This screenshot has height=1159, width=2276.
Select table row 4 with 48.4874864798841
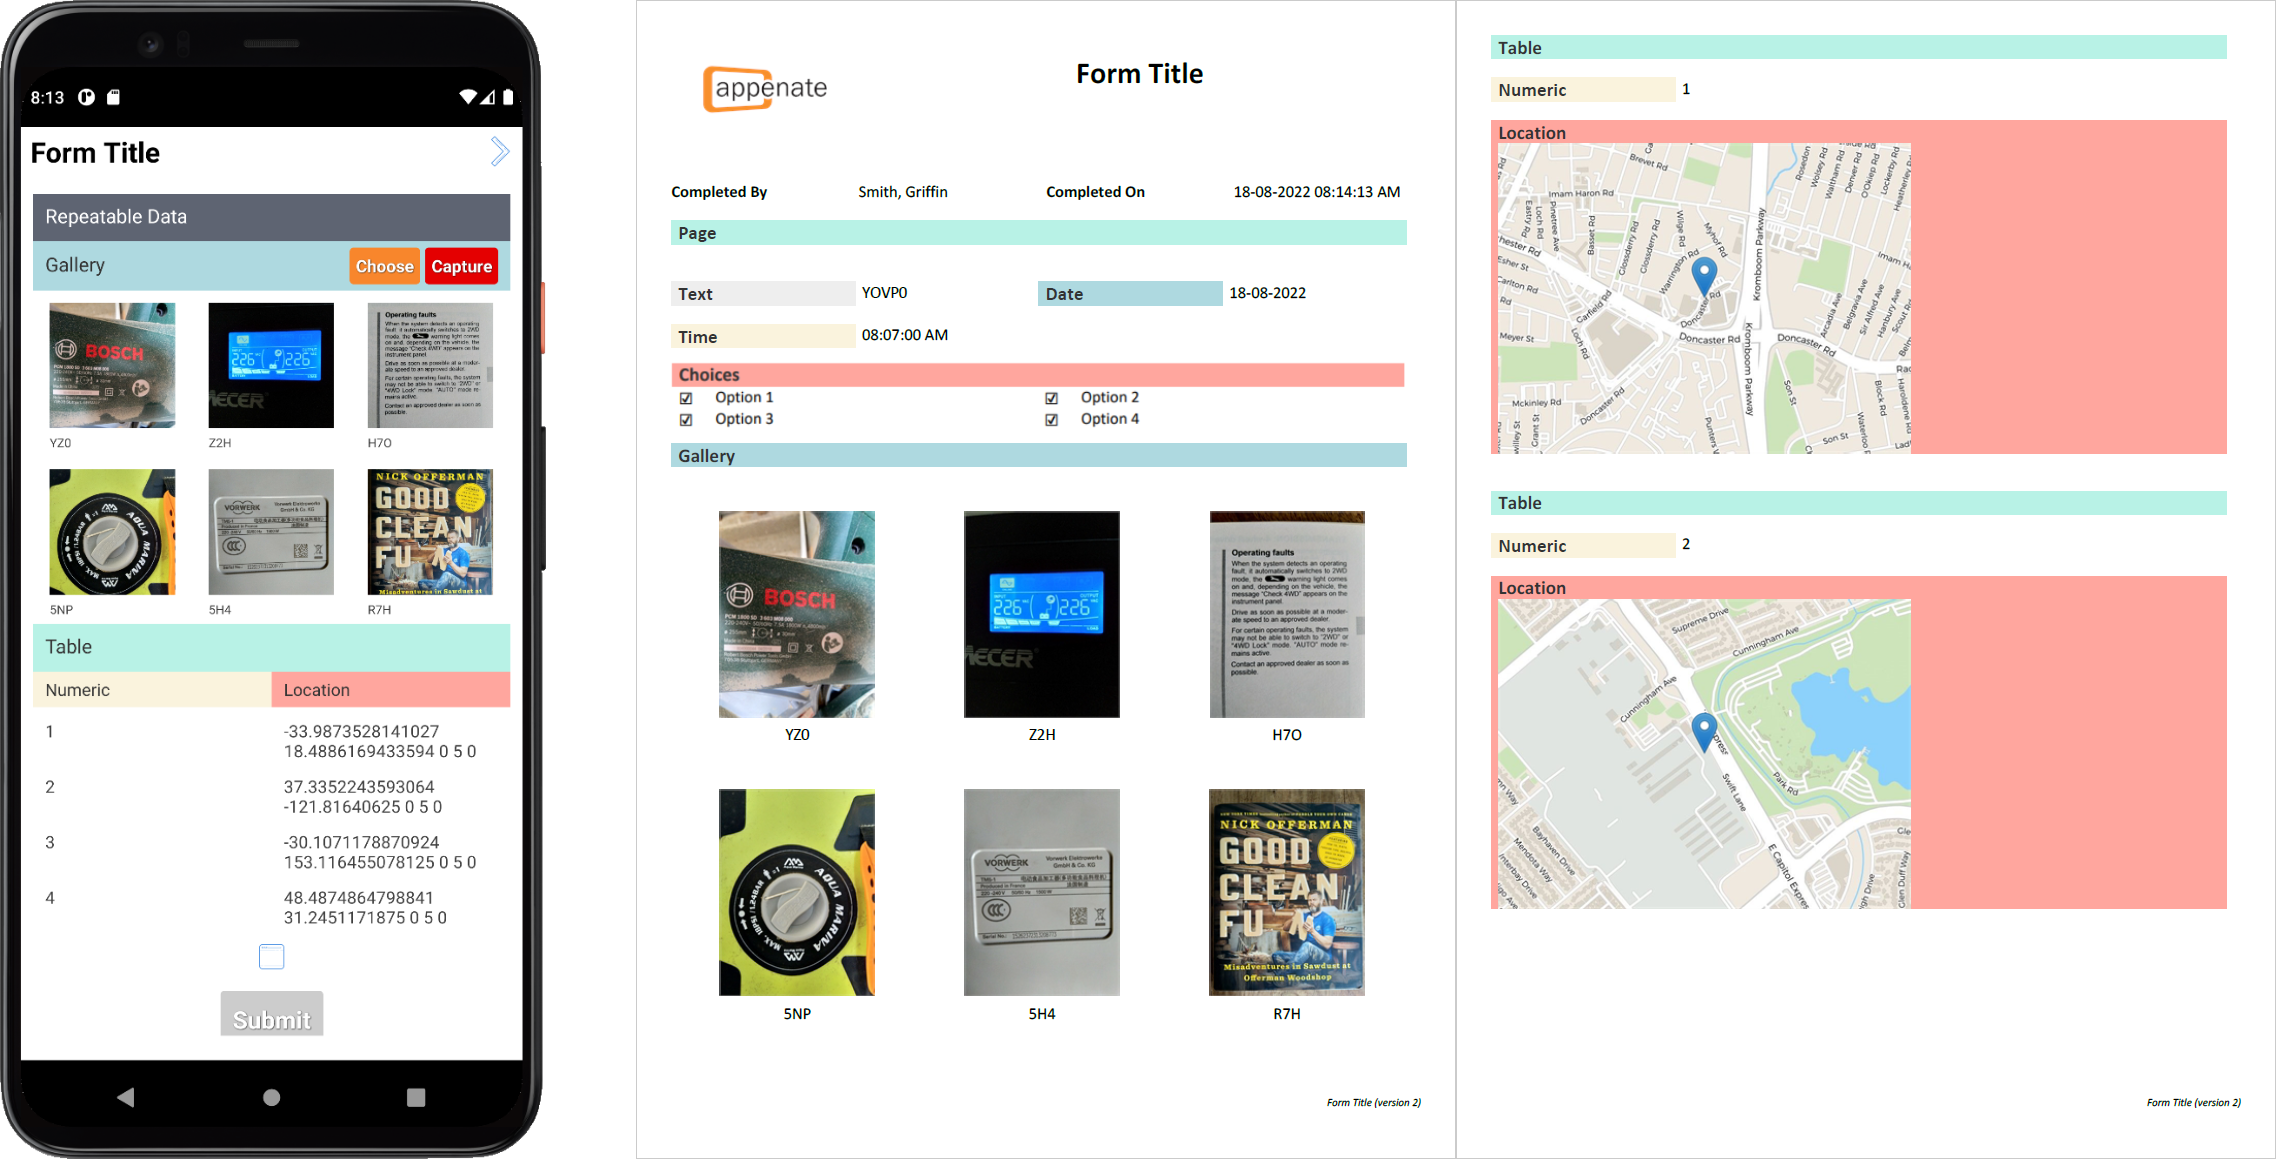click(271, 907)
